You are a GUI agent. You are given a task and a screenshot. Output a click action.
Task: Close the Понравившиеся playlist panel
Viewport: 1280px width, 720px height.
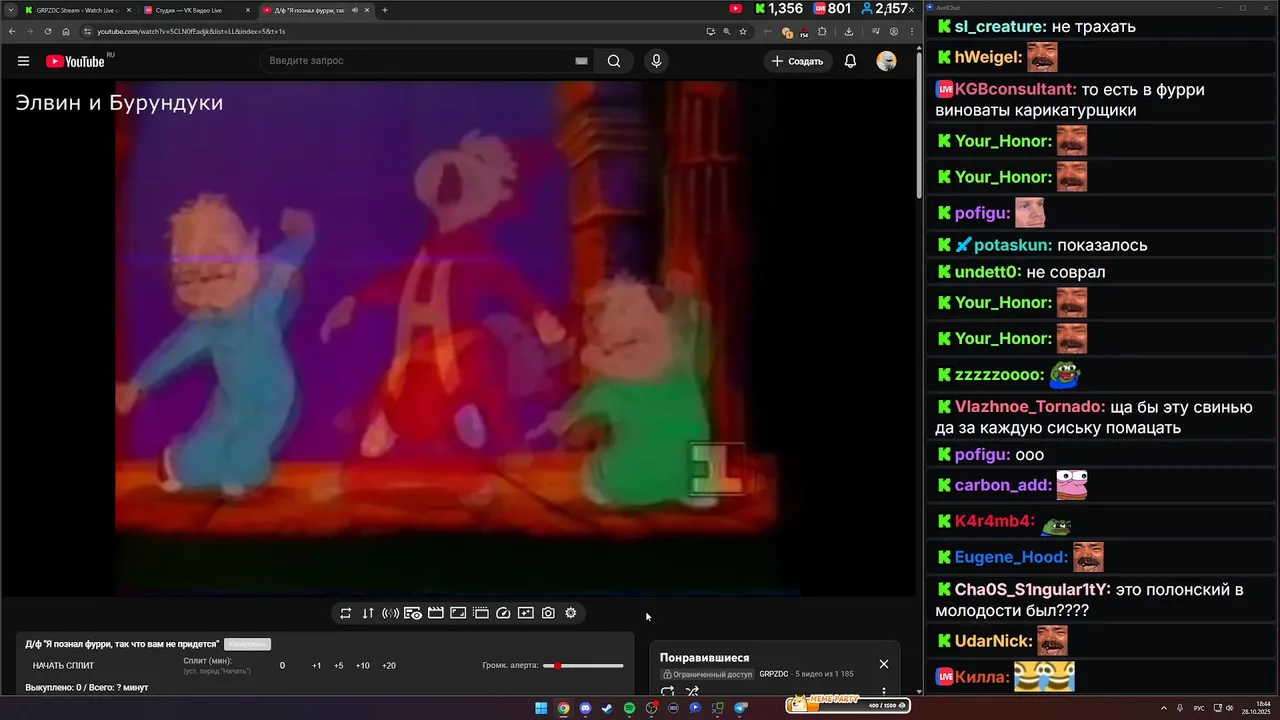point(884,664)
